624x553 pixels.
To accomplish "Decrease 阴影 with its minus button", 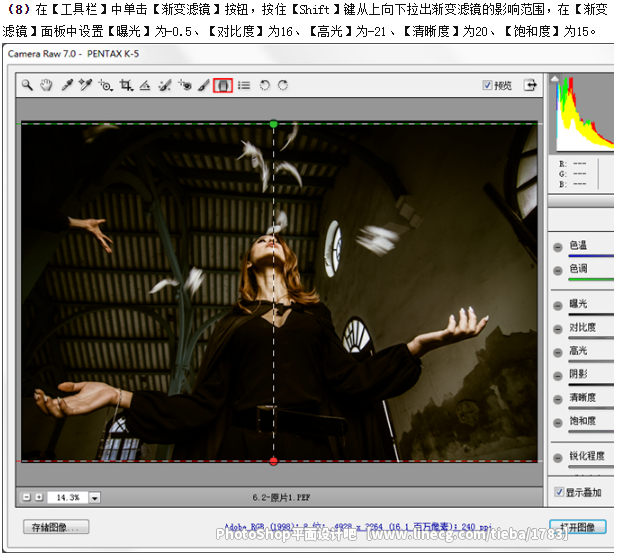I will (558, 376).
